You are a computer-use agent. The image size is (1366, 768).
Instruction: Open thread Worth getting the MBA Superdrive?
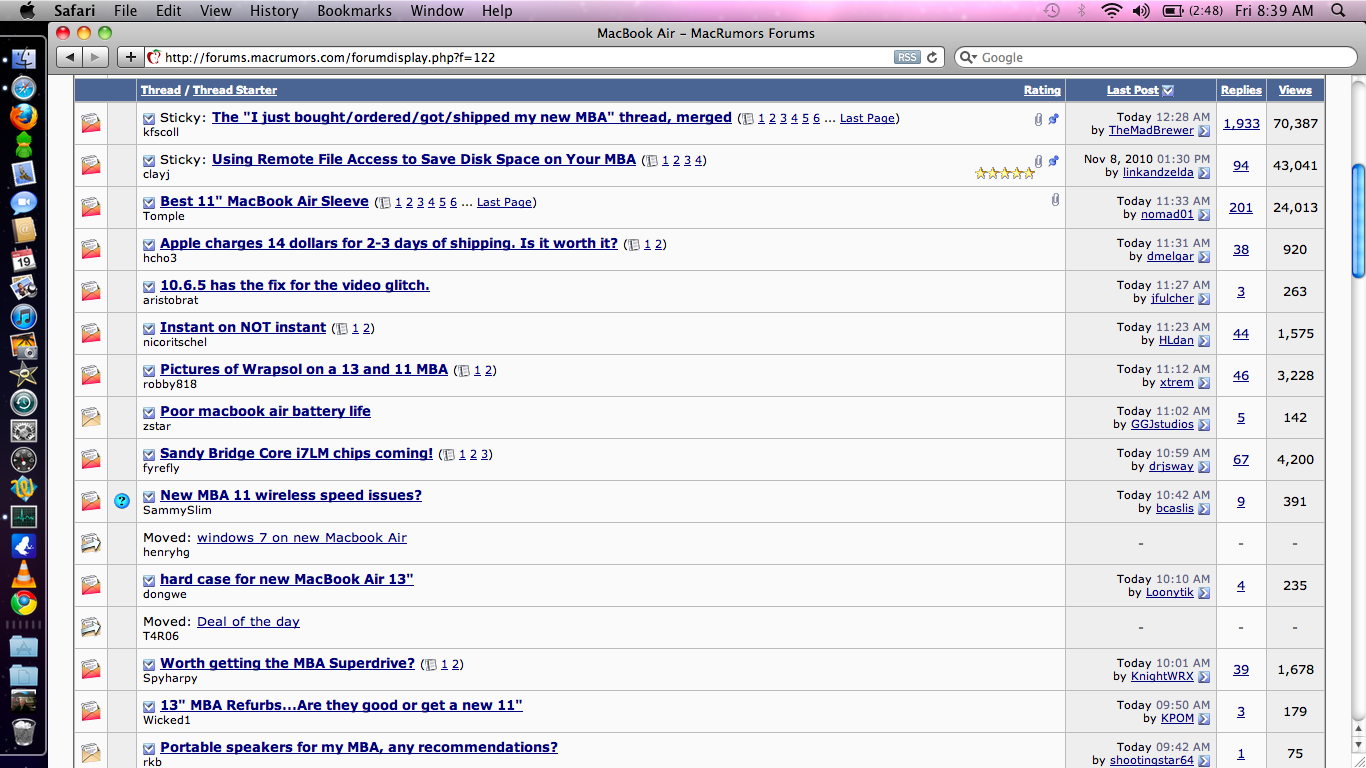pos(287,663)
